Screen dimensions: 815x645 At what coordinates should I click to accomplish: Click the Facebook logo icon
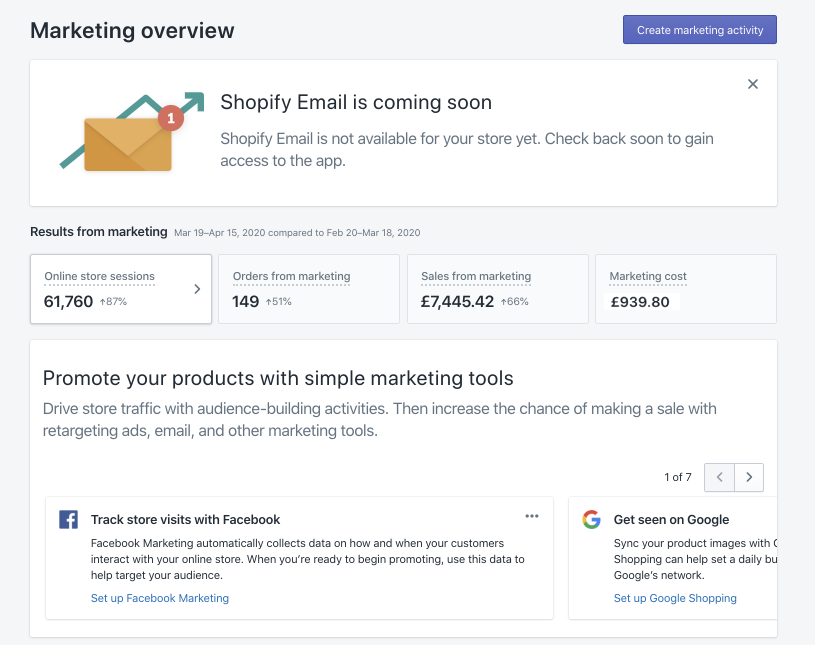pyautogui.click(x=68, y=519)
